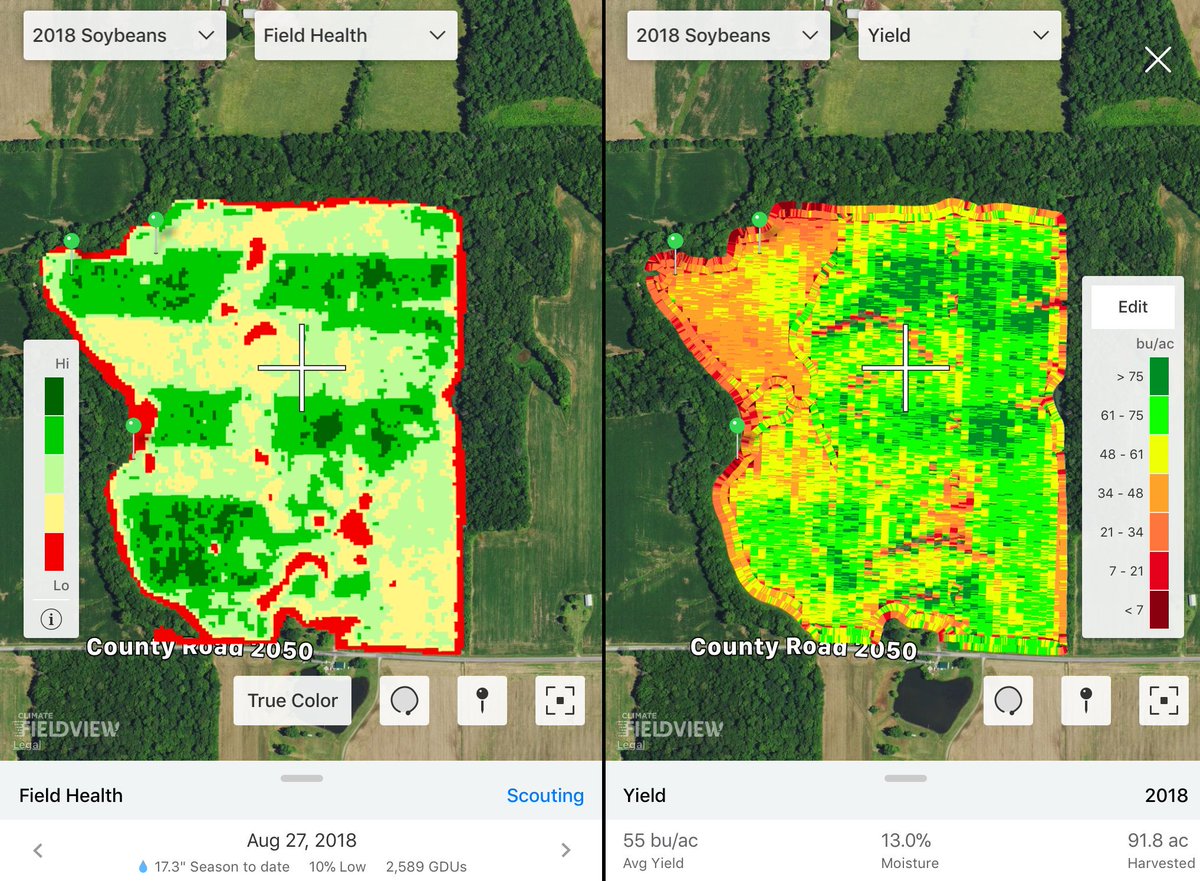1200x881 pixels.
Task: Tap the Yield panel drag handle
Action: click(x=905, y=777)
